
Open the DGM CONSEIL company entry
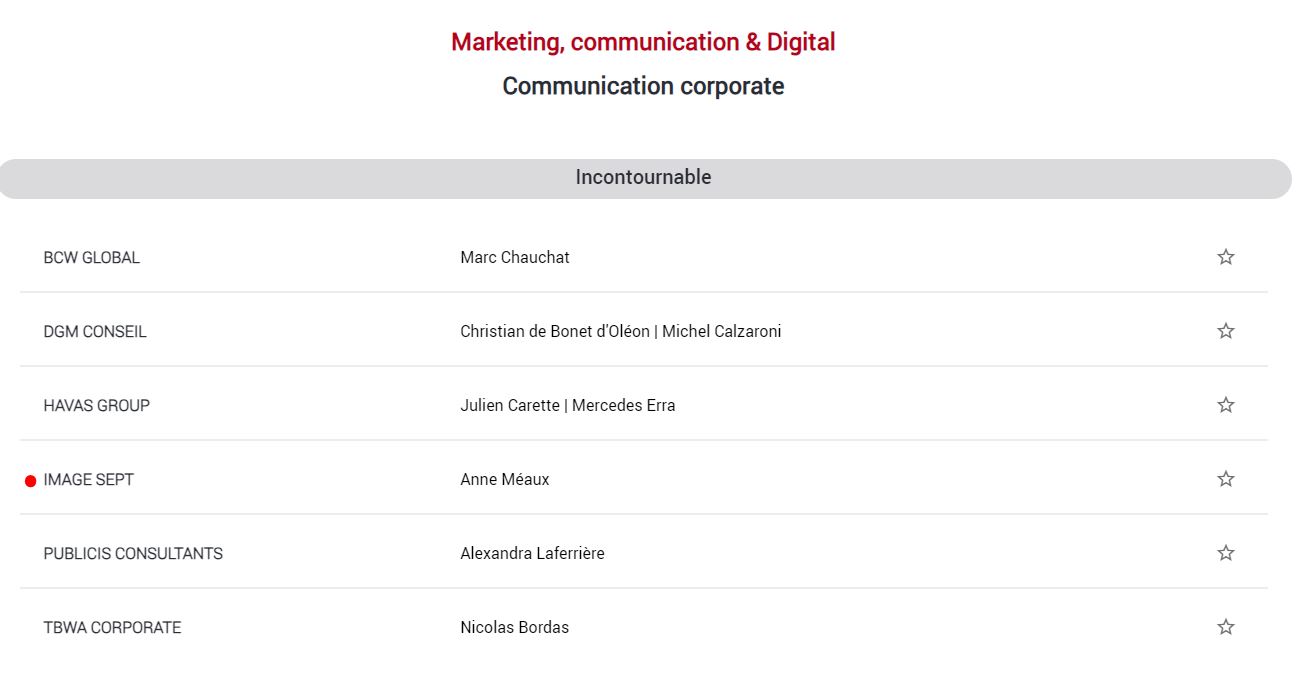95,331
